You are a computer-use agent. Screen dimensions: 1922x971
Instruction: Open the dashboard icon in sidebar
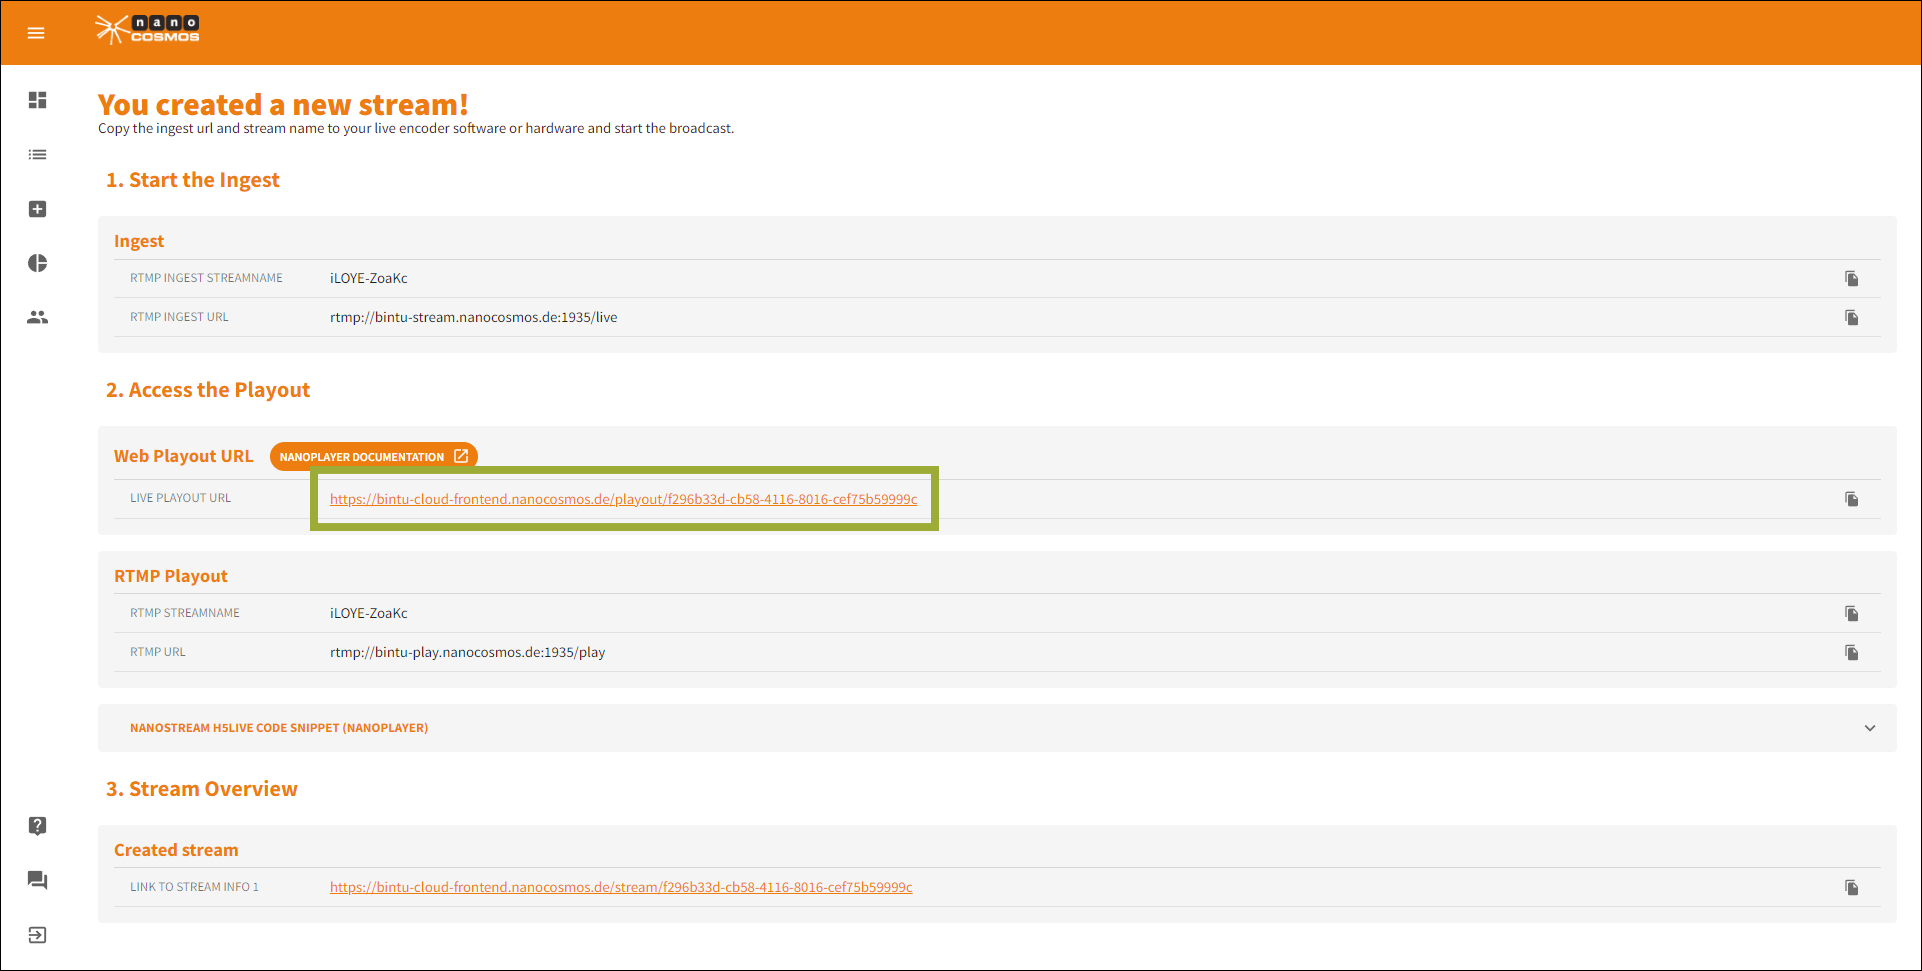(x=37, y=100)
